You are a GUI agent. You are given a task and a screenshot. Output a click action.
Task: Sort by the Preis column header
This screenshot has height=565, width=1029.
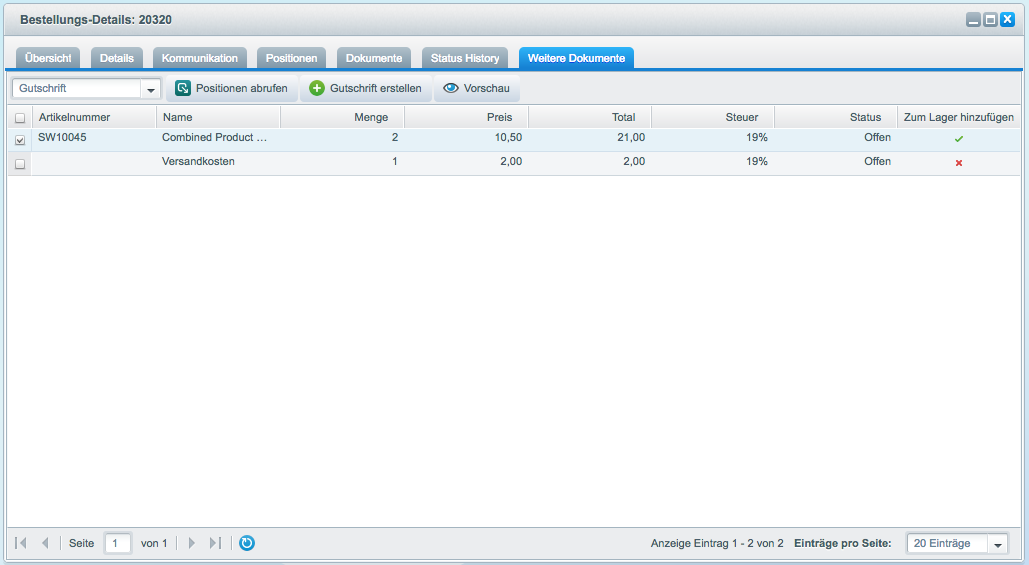[466, 117]
